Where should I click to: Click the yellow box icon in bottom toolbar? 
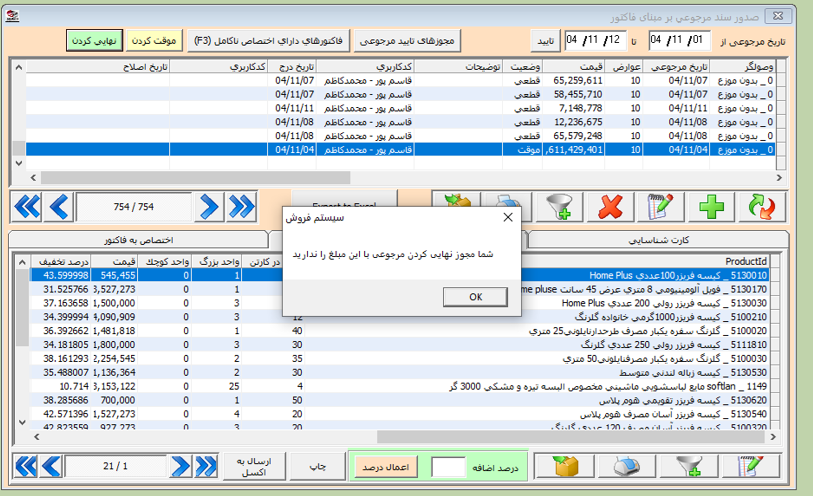click(561, 467)
